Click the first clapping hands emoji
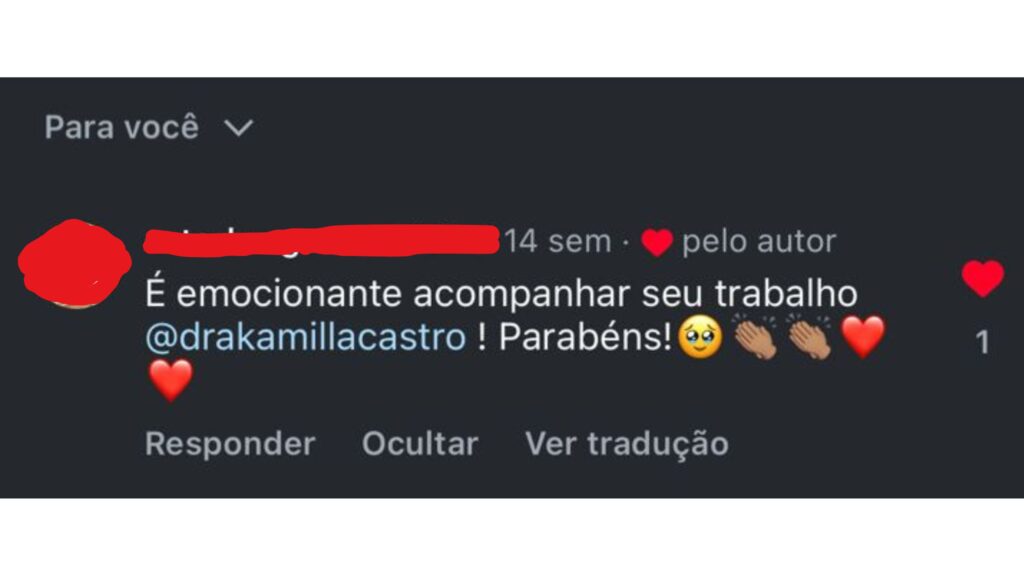This screenshot has height=576, width=1024. point(755,337)
